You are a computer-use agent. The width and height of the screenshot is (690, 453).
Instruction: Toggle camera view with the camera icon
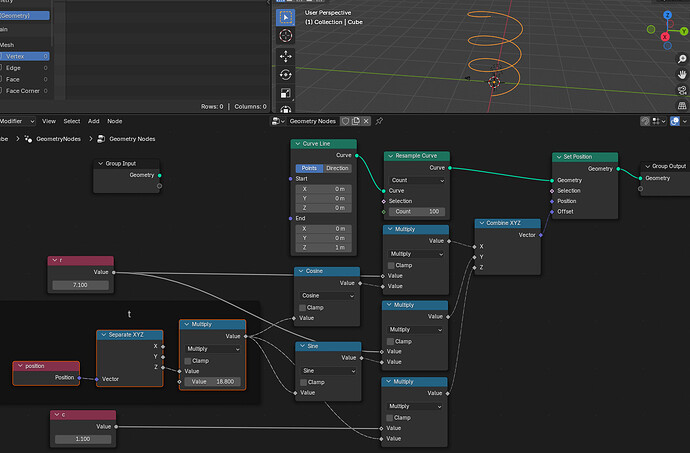(682, 90)
